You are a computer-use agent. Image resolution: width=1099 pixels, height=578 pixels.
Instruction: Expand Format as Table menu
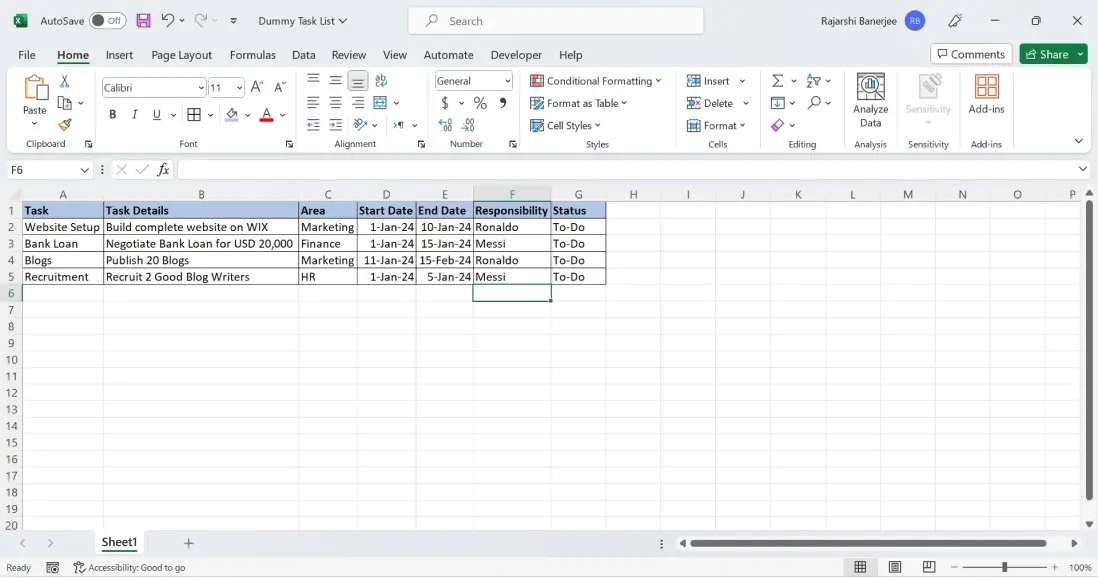coord(578,103)
